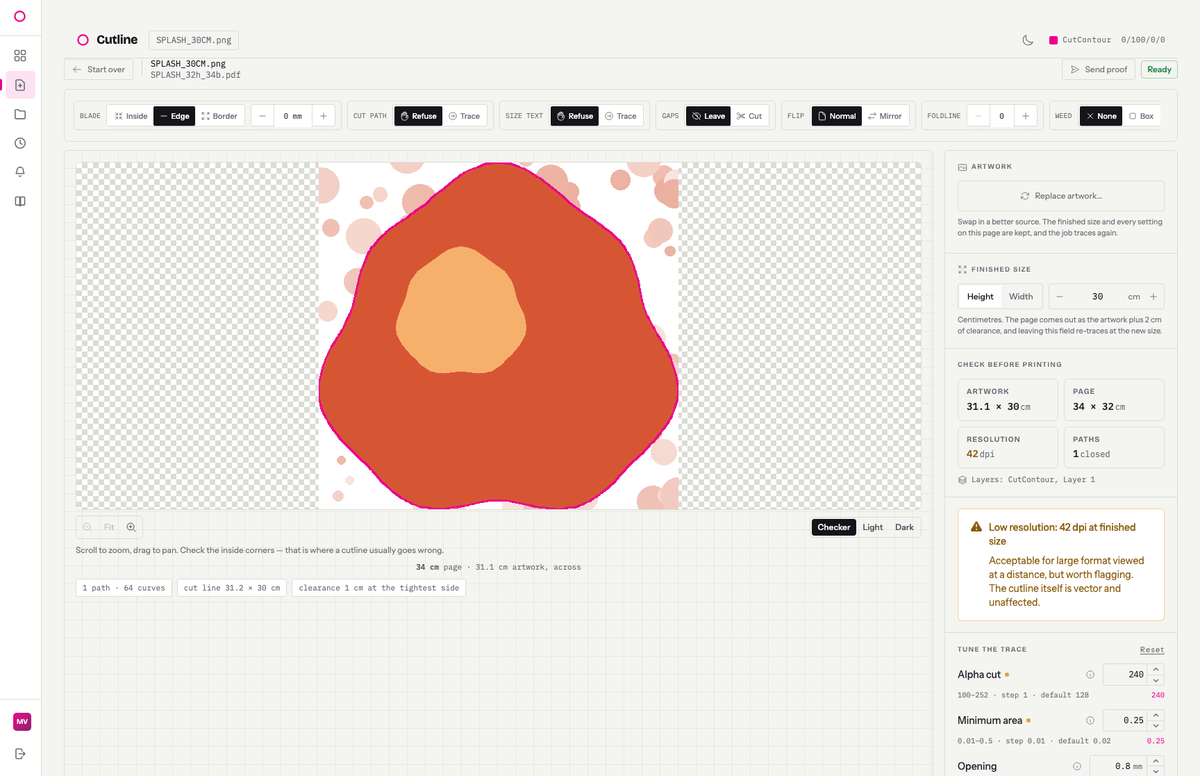The width and height of the screenshot is (1200, 776).
Task: Click the MV user avatar
Action: tap(21, 722)
